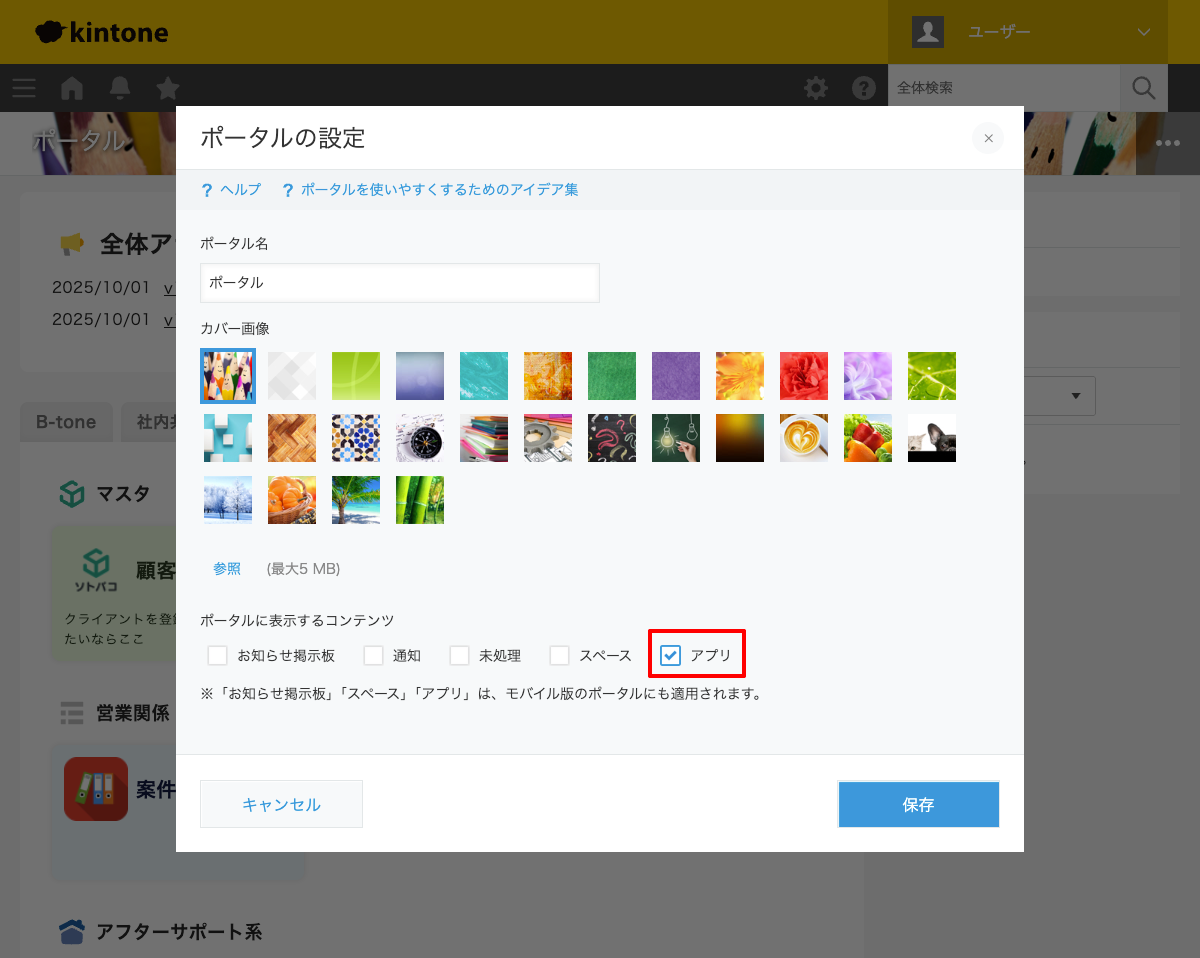Screen dimensions: 1200x958
Task: Click the user avatar icon
Action: pyautogui.click(x=927, y=31)
